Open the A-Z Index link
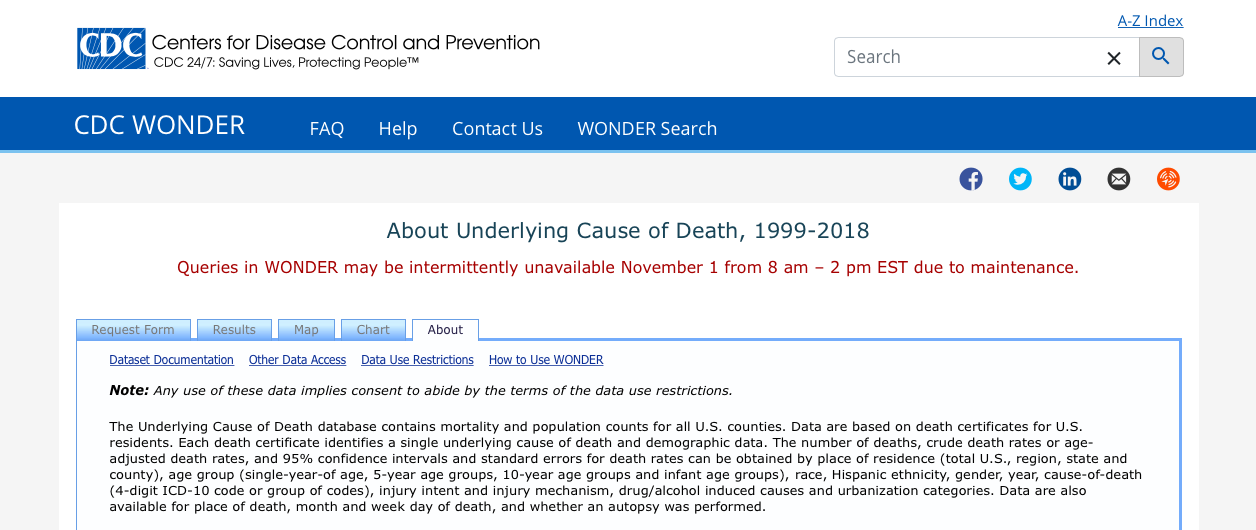This screenshot has height=530, width=1256. pos(1150,21)
